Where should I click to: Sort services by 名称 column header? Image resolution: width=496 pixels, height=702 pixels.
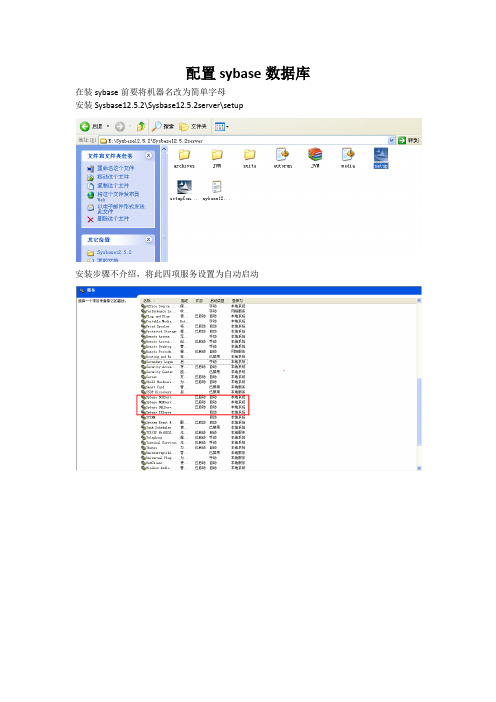coord(159,300)
